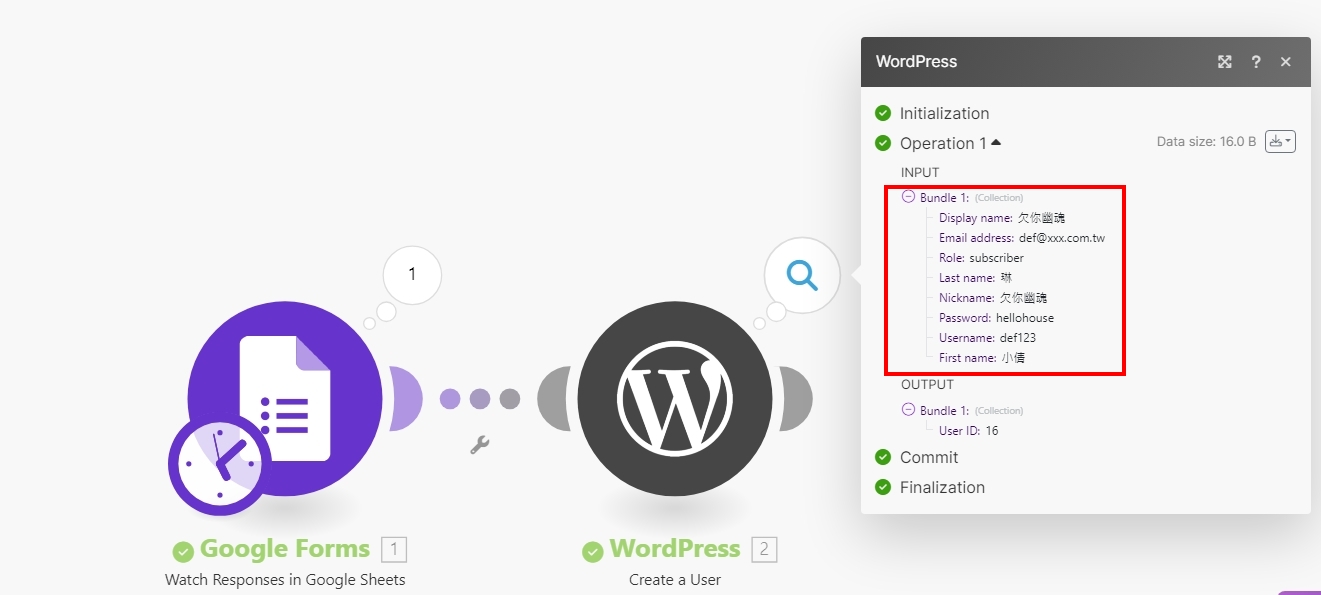Click the operations bubble showing 1
The width and height of the screenshot is (1321, 595).
411,275
